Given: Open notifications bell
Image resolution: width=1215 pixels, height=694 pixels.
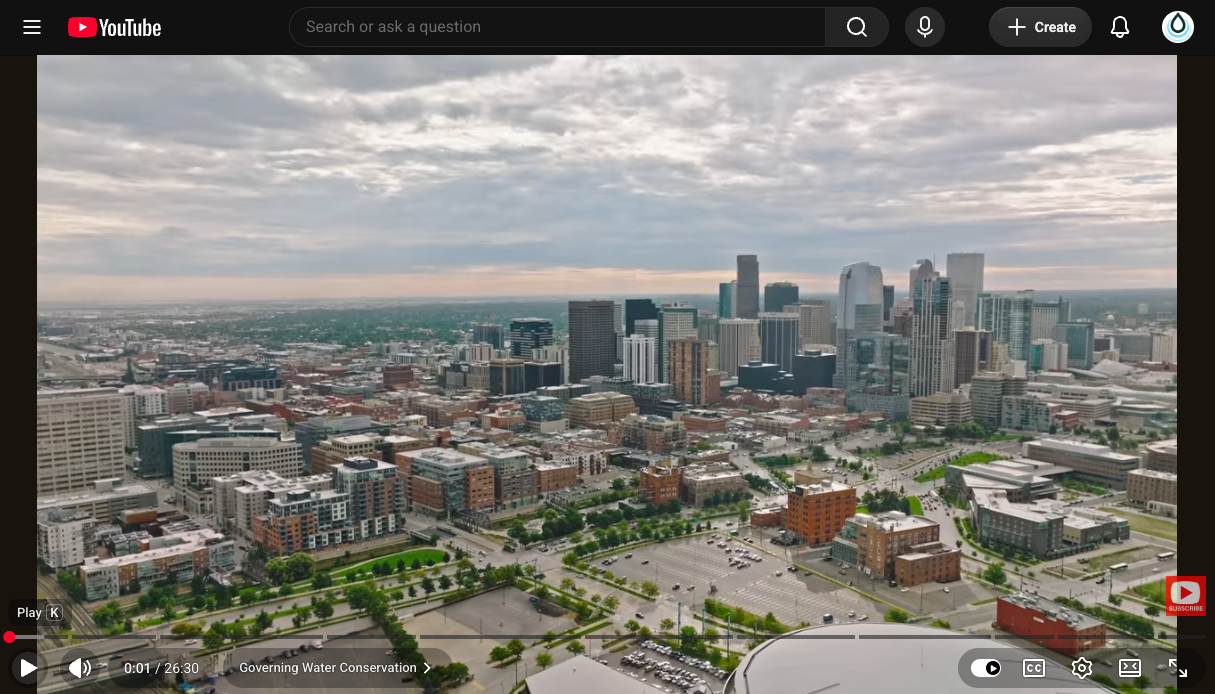Looking at the screenshot, I should tap(1120, 27).
